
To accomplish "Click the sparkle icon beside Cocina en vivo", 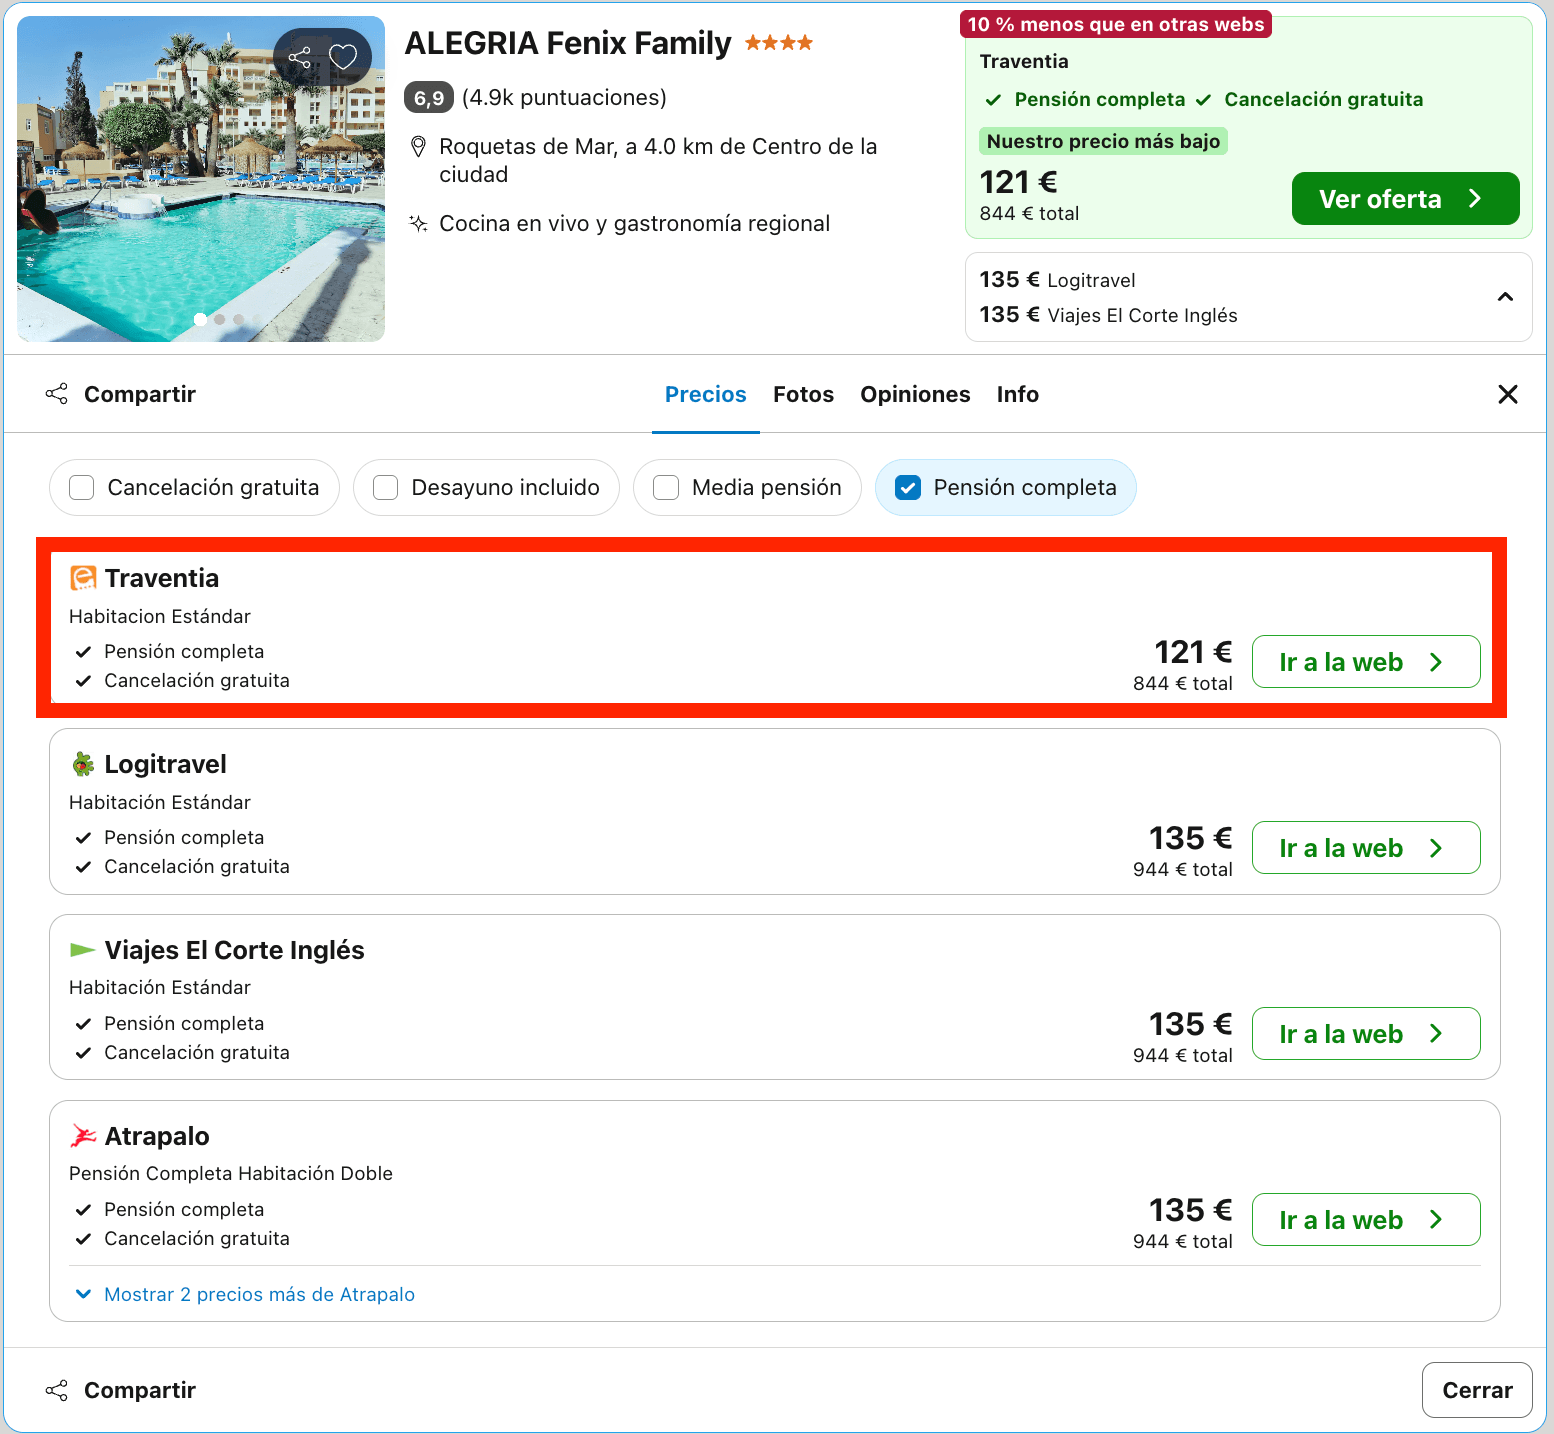I will [419, 223].
